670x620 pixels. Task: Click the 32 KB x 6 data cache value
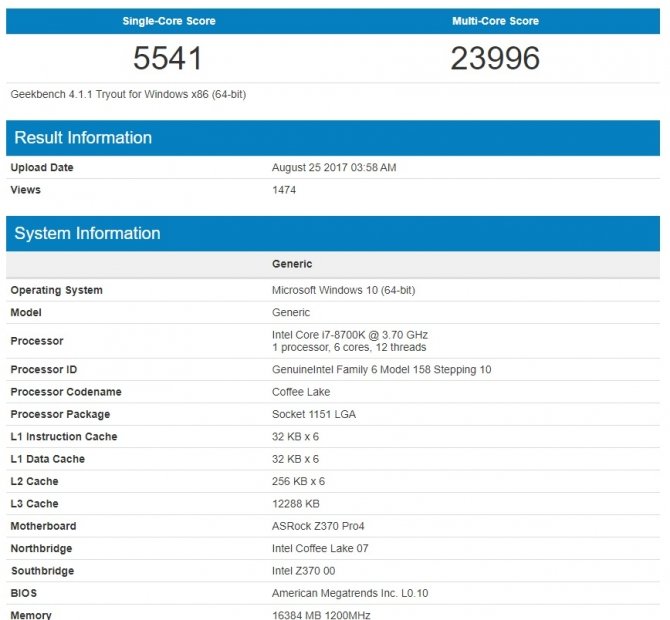point(295,459)
